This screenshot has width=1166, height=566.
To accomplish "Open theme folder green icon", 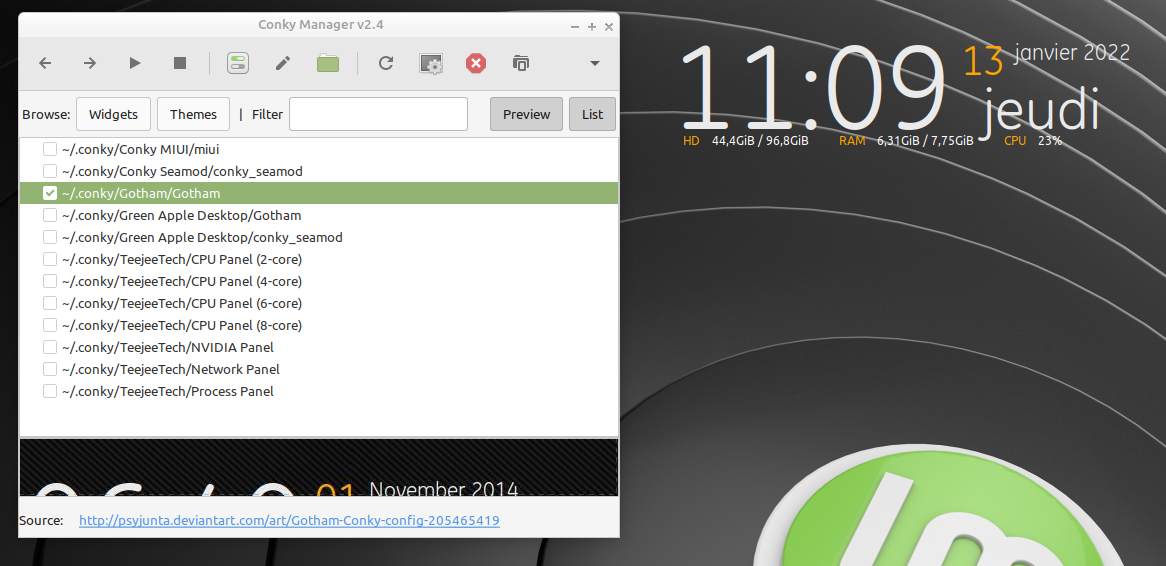I will [x=328, y=63].
